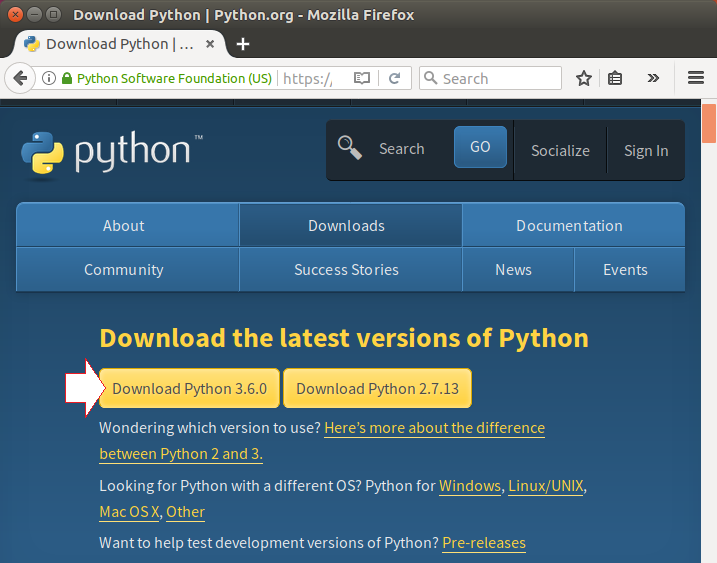Open the Downloads navigation menu
This screenshot has height=563, width=717.
(x=351, y=225)
